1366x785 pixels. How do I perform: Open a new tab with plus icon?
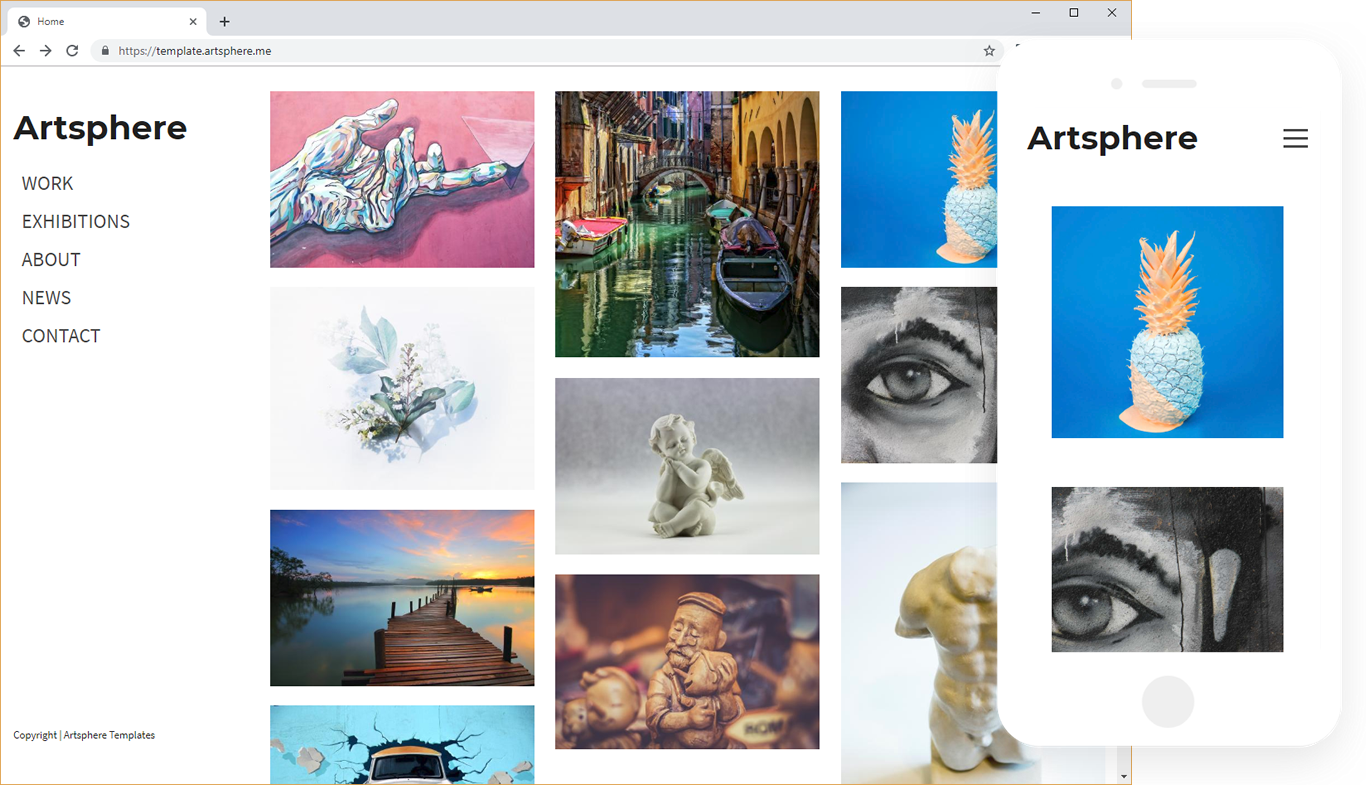(224, 22)
